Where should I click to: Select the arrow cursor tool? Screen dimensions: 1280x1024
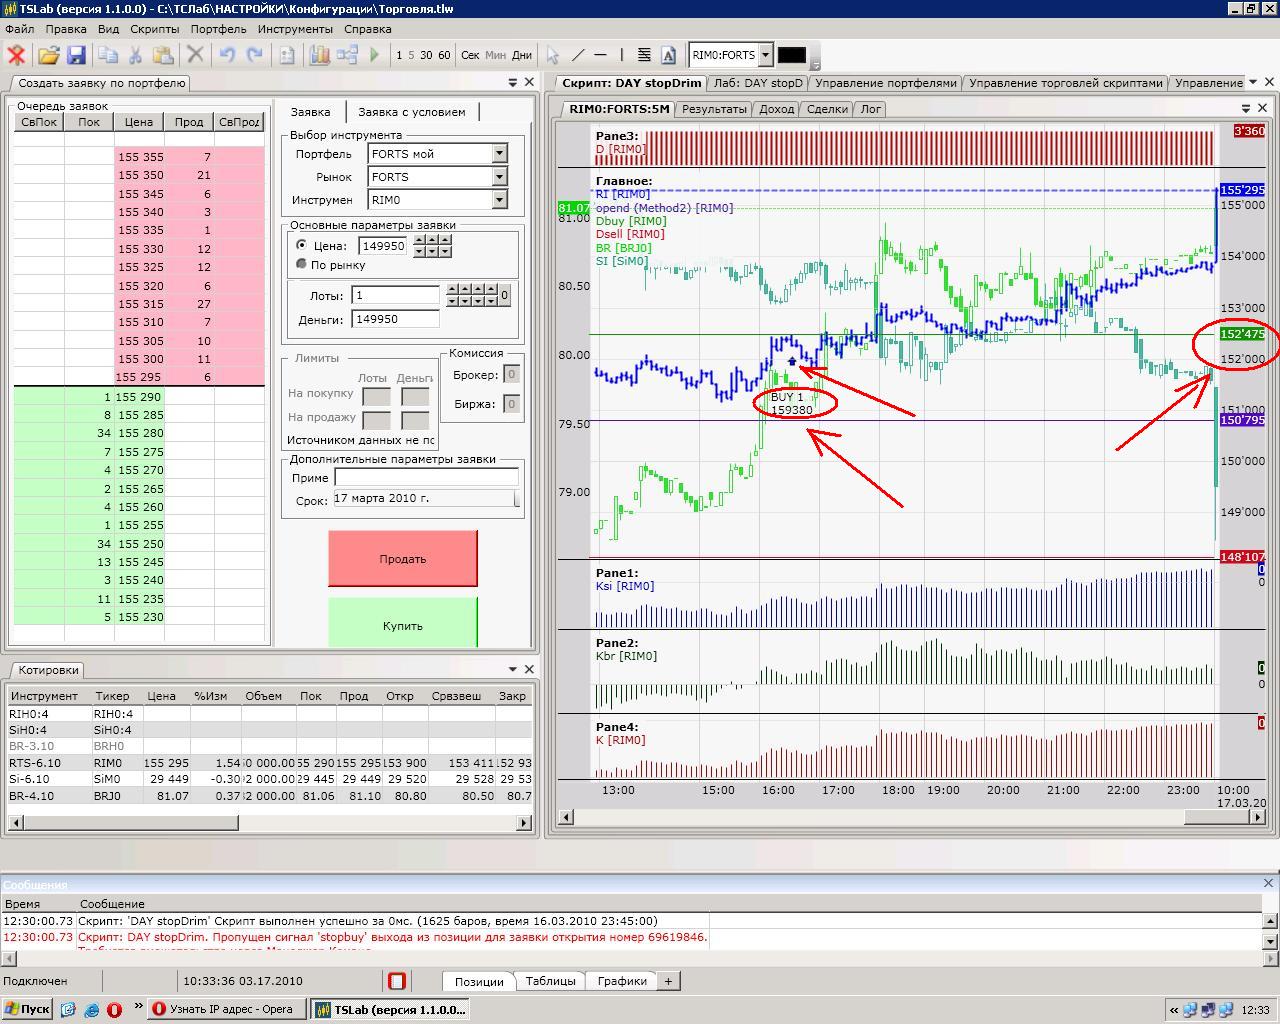[x=552, y=55]
